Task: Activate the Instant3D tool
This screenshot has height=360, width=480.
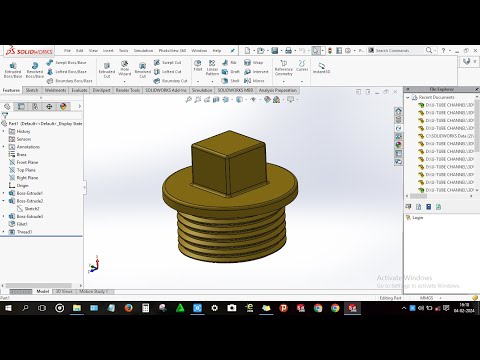Action: (321, 68)
